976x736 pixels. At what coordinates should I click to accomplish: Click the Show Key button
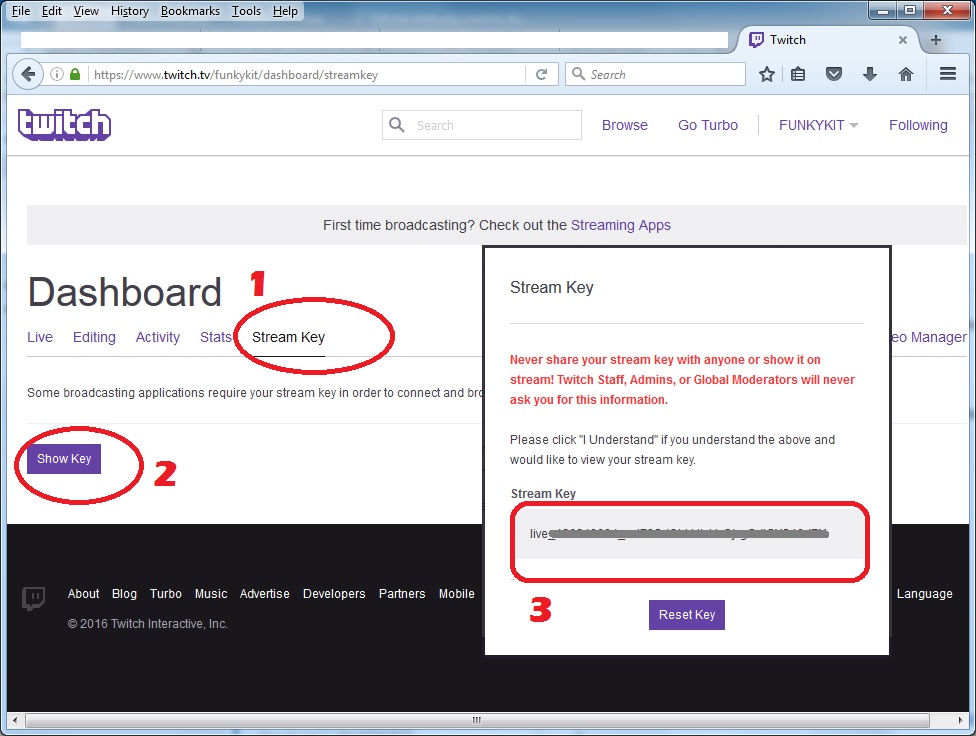click(63, 459)
